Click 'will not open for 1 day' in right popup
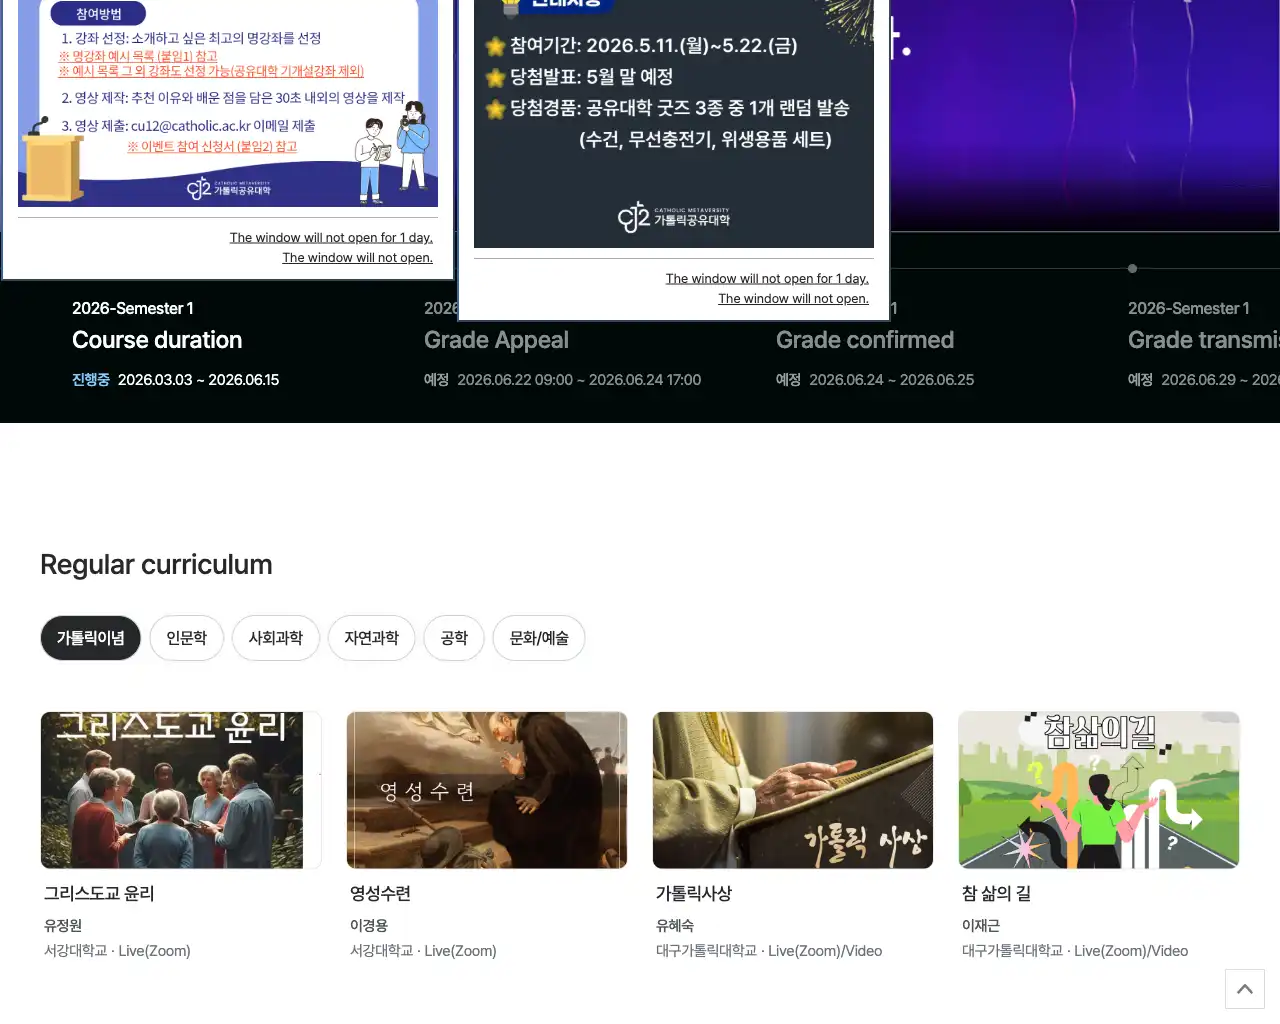1280x1024 pixels. 767,279
